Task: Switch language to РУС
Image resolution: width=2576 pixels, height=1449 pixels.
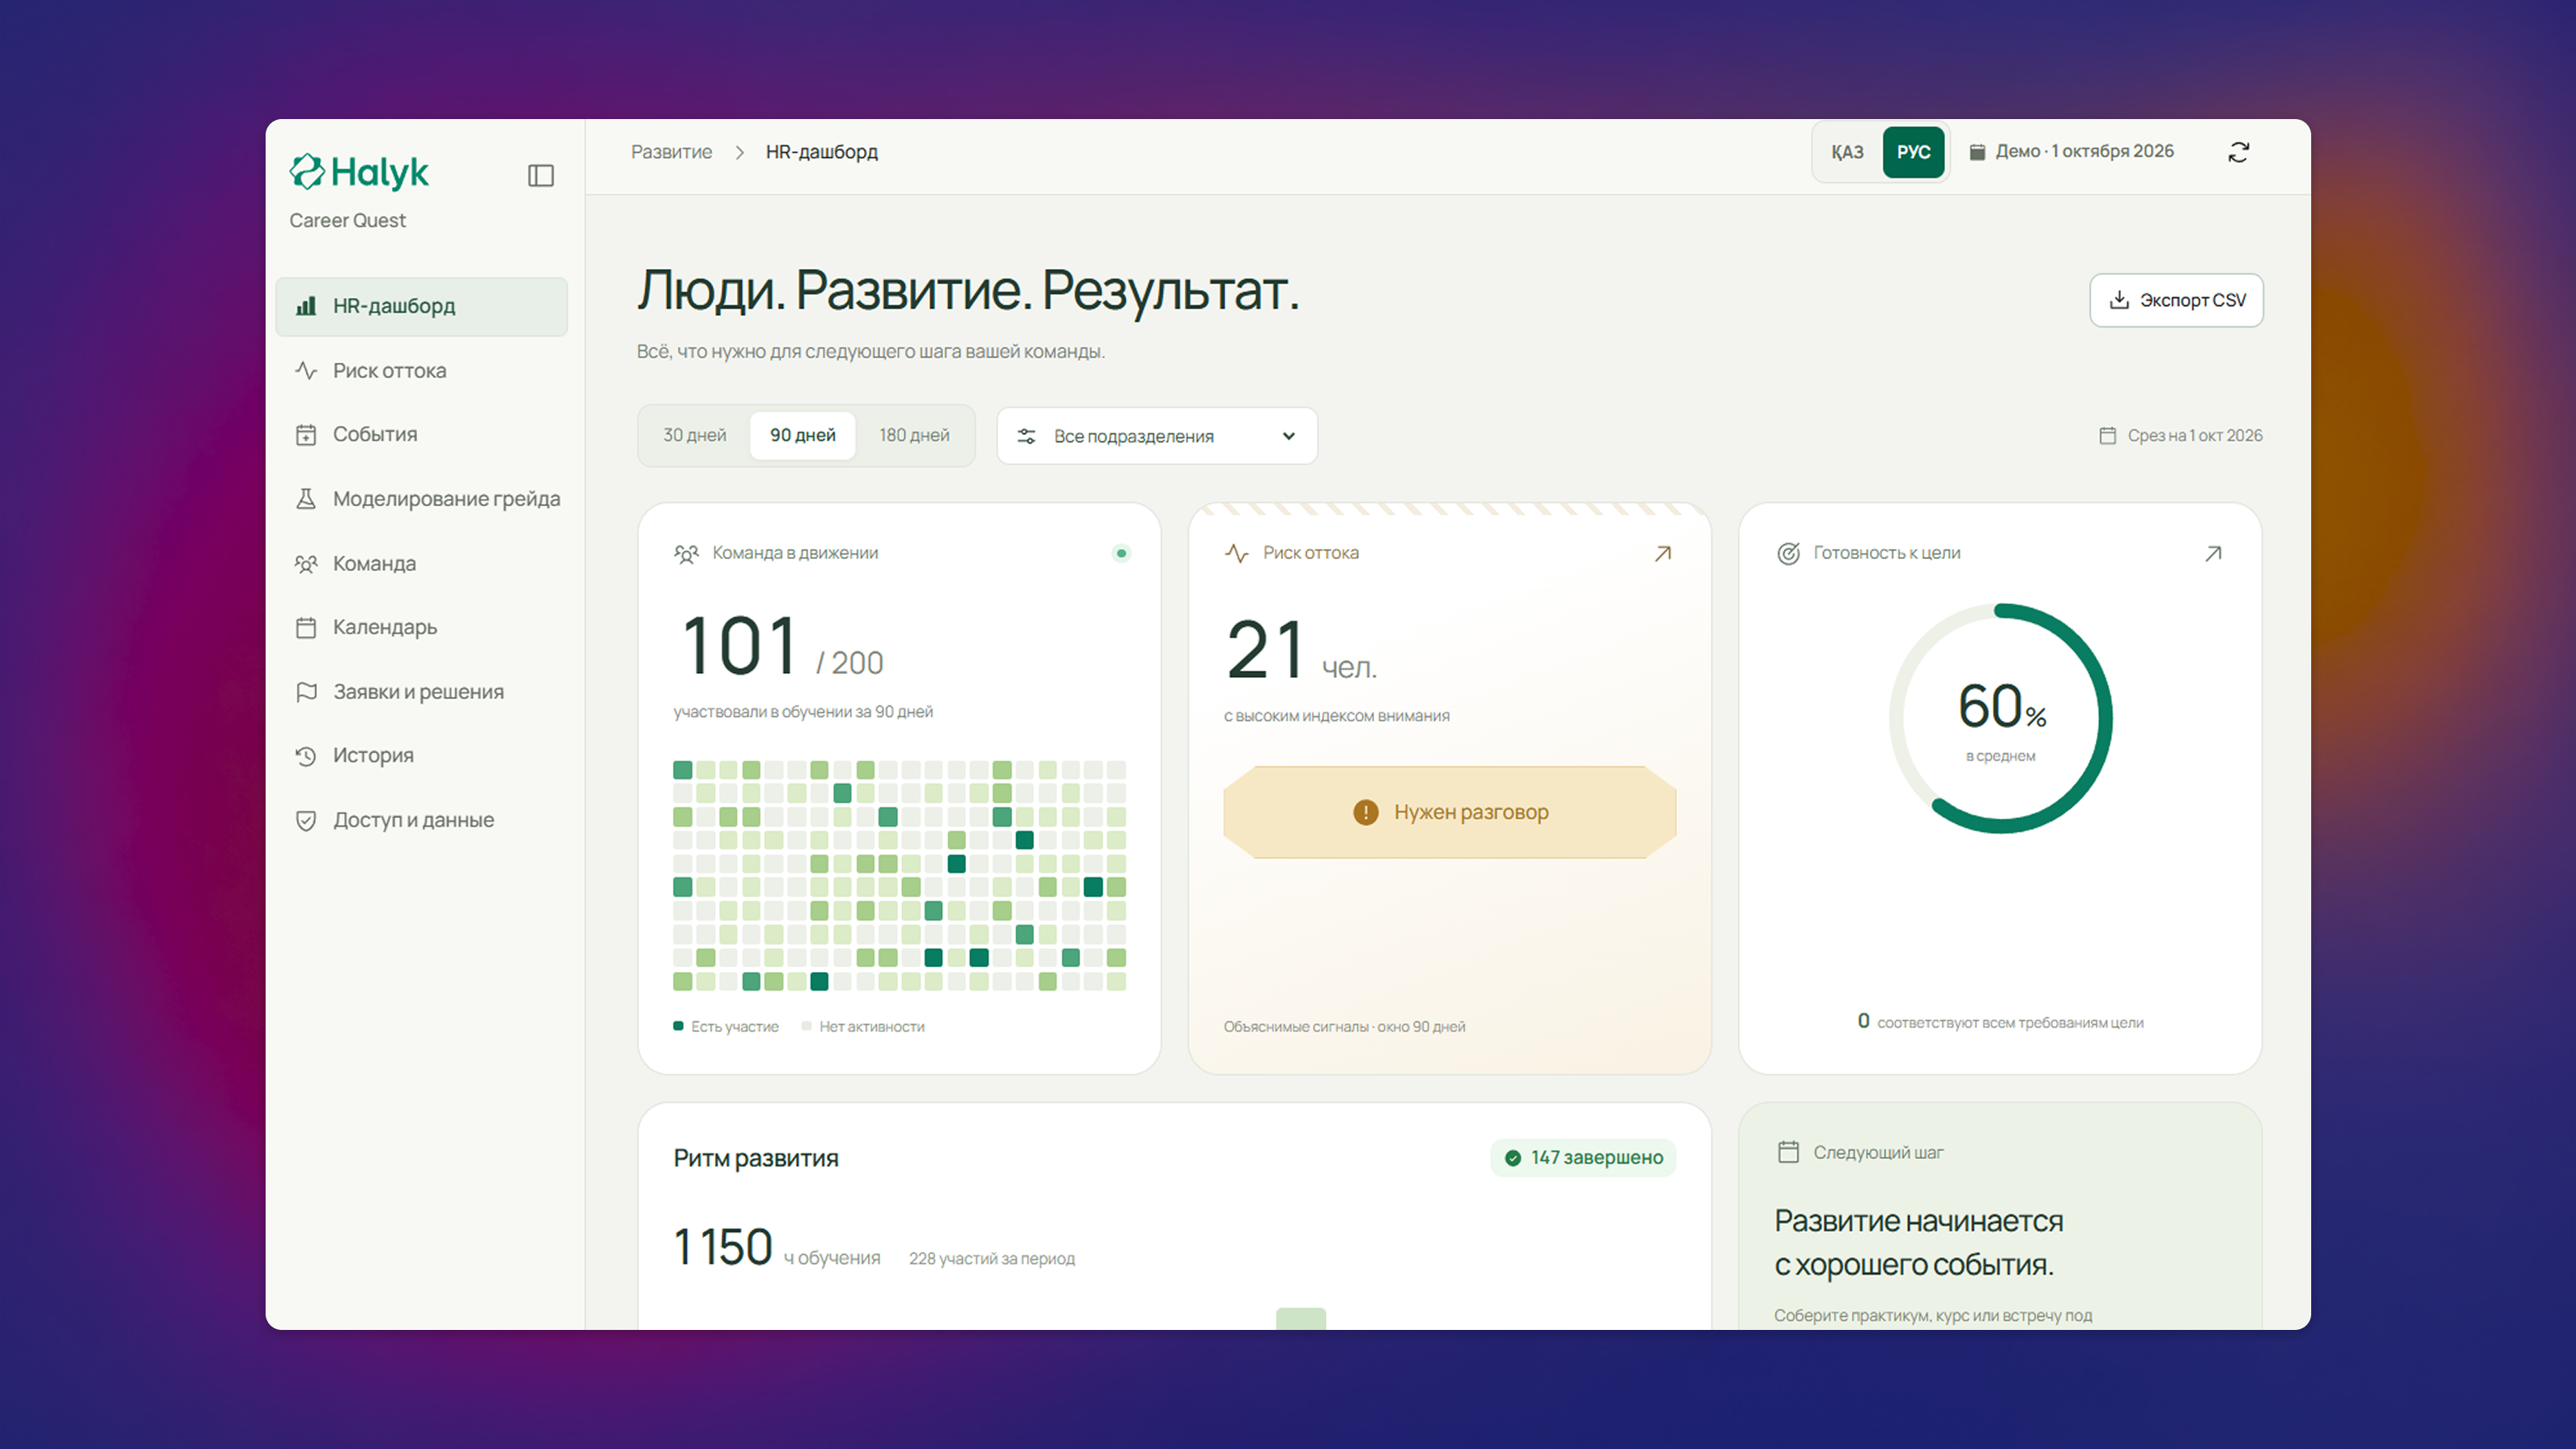Action: 1913,152
